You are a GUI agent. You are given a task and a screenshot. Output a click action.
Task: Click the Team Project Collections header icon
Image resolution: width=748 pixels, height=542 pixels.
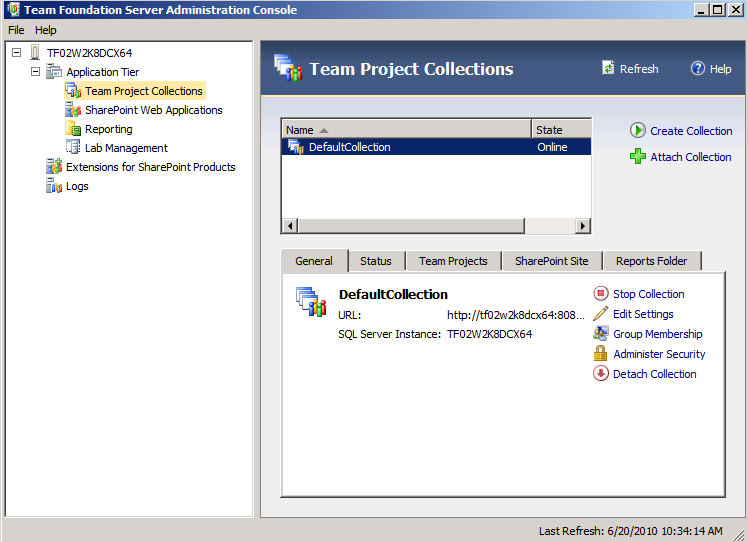tap(288, 68)
